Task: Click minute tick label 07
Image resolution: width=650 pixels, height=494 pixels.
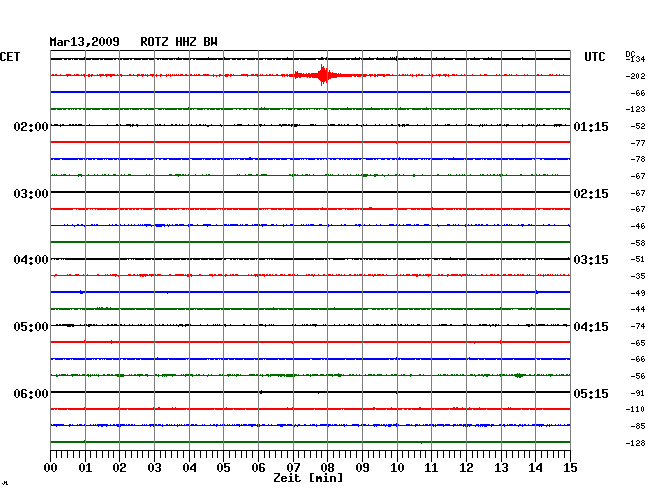Action: click(293, 468)
